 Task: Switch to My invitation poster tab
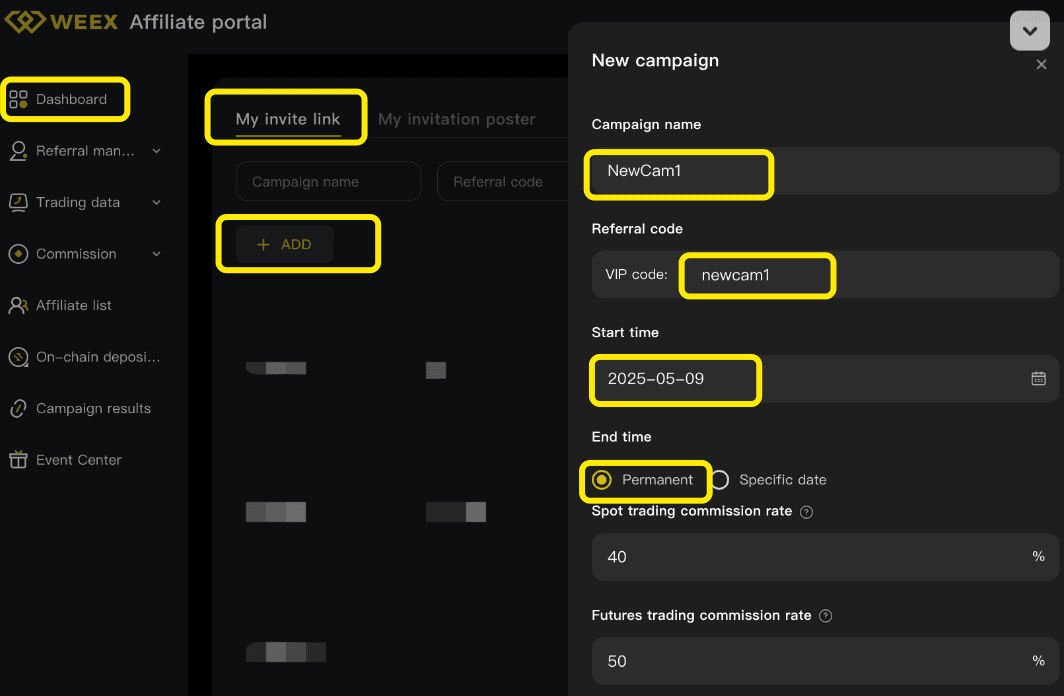[x=457, y=119]
